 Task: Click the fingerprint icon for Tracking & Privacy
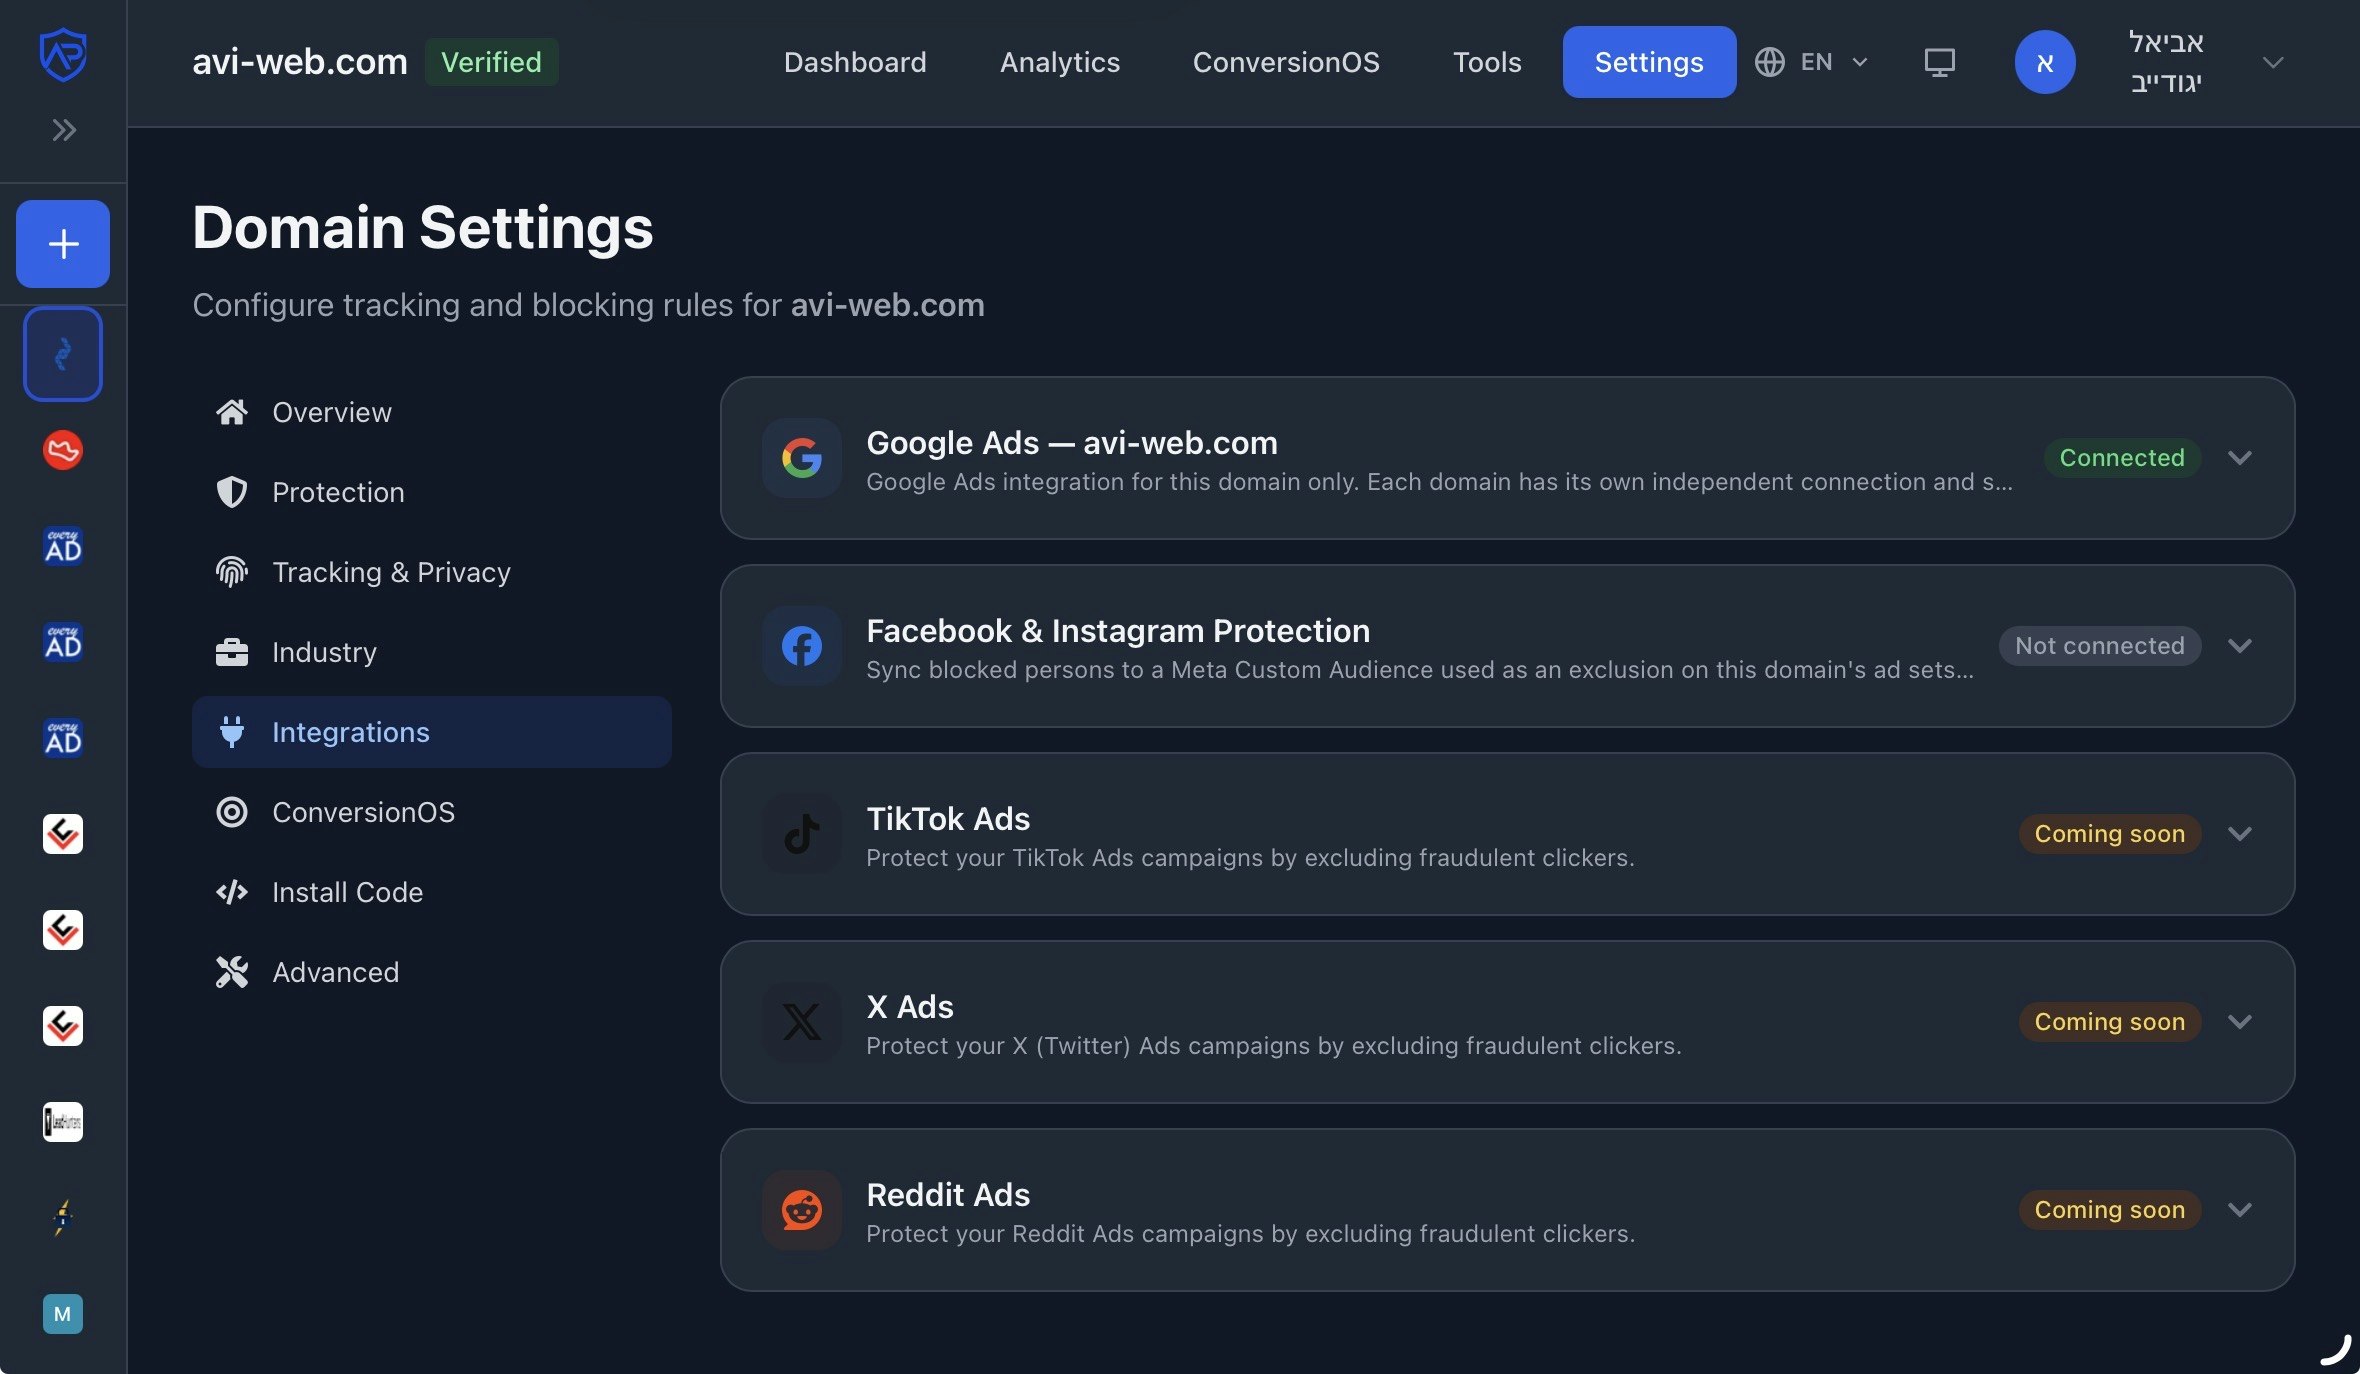232,572
